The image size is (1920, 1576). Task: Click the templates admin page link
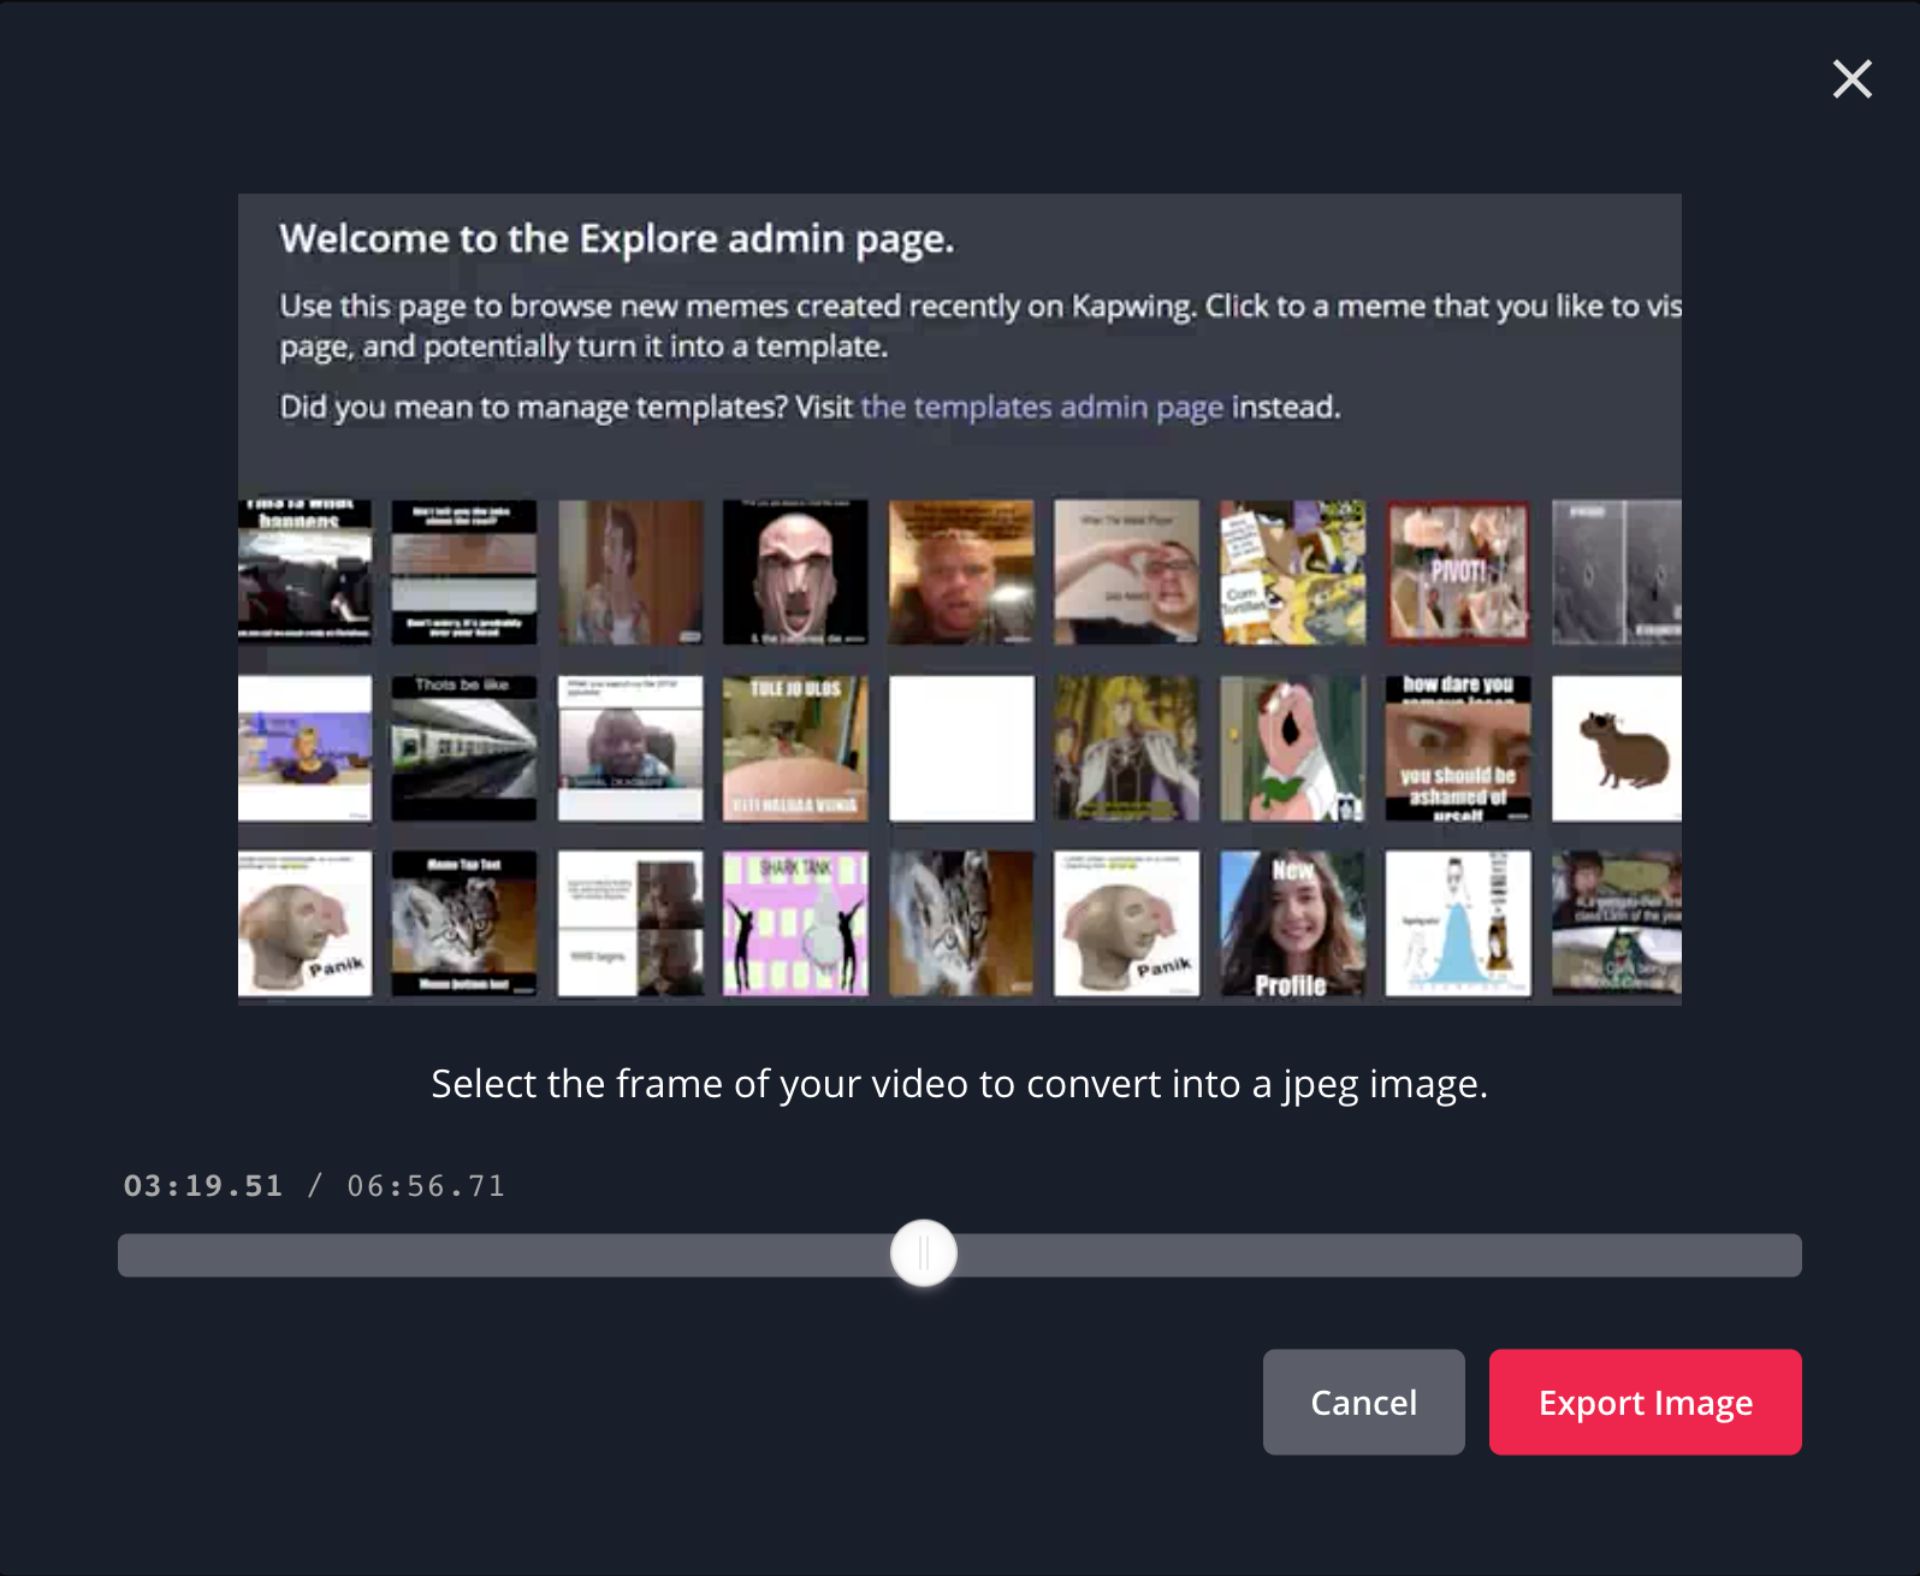pos(1041,407)
